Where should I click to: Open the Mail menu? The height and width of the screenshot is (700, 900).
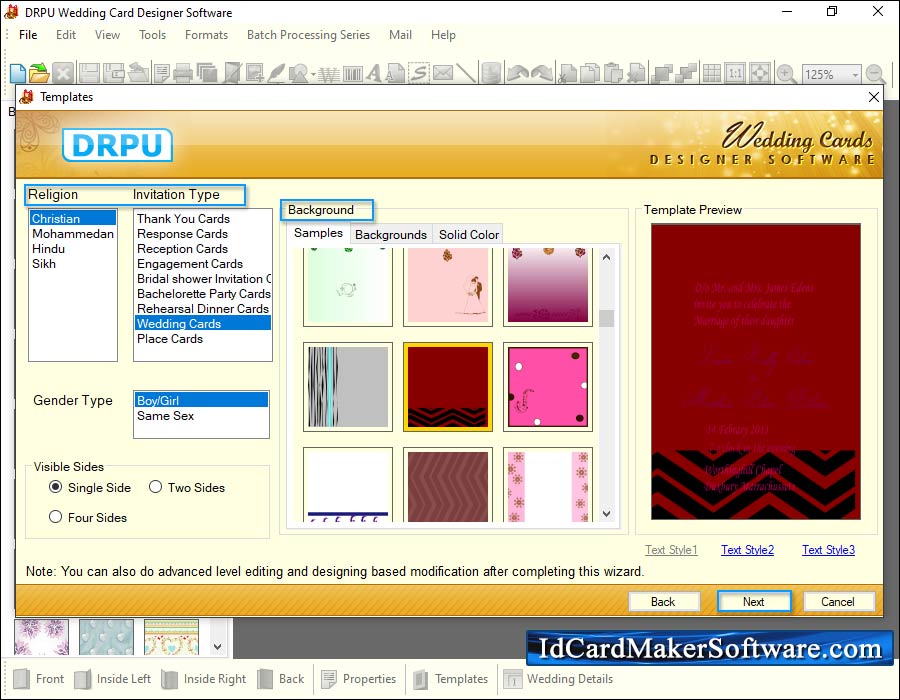[x=400, y=35]
